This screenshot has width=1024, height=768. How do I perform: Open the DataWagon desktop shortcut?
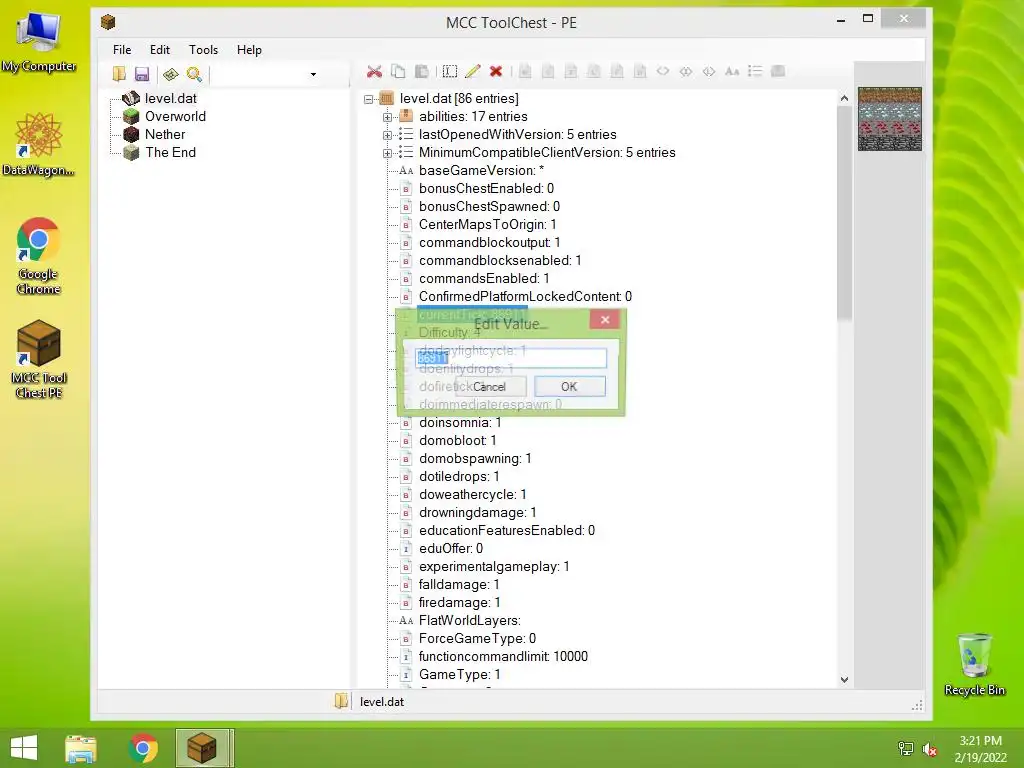pyautogui.click(x=39, y=144)
